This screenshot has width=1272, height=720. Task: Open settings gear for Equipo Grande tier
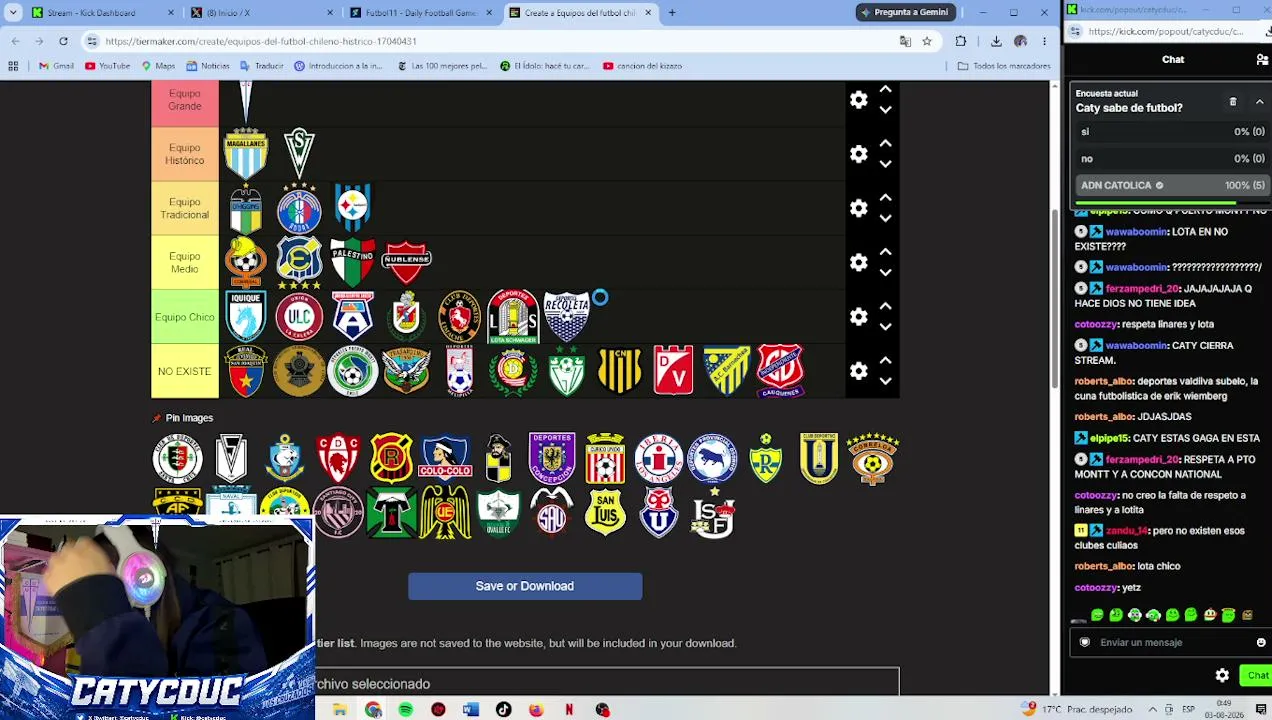(x=858, y=99)
